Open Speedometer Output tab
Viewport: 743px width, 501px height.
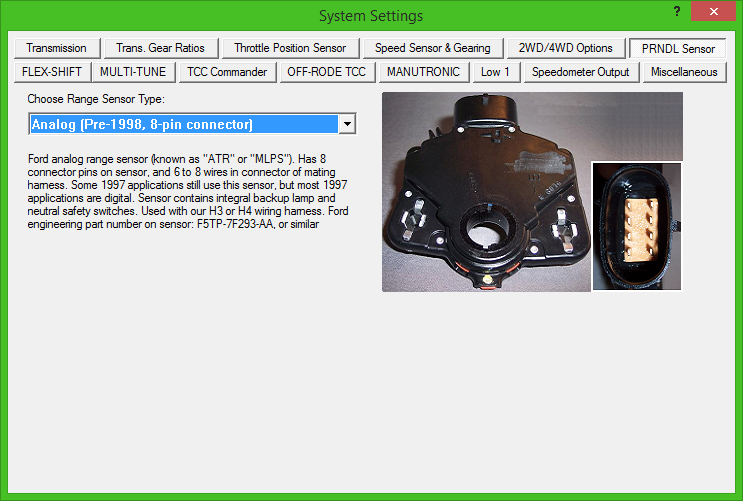pos(580,72)
